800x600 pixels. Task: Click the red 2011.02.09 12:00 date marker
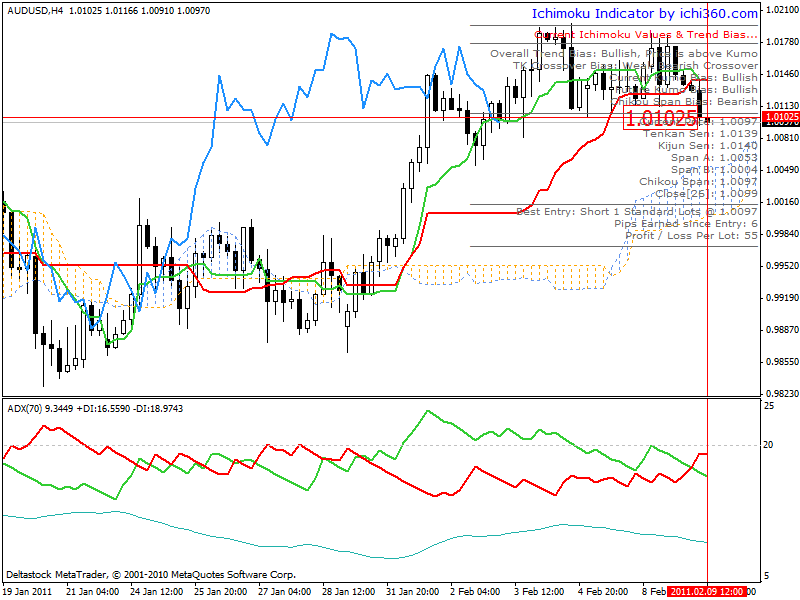tap(707, 592)
